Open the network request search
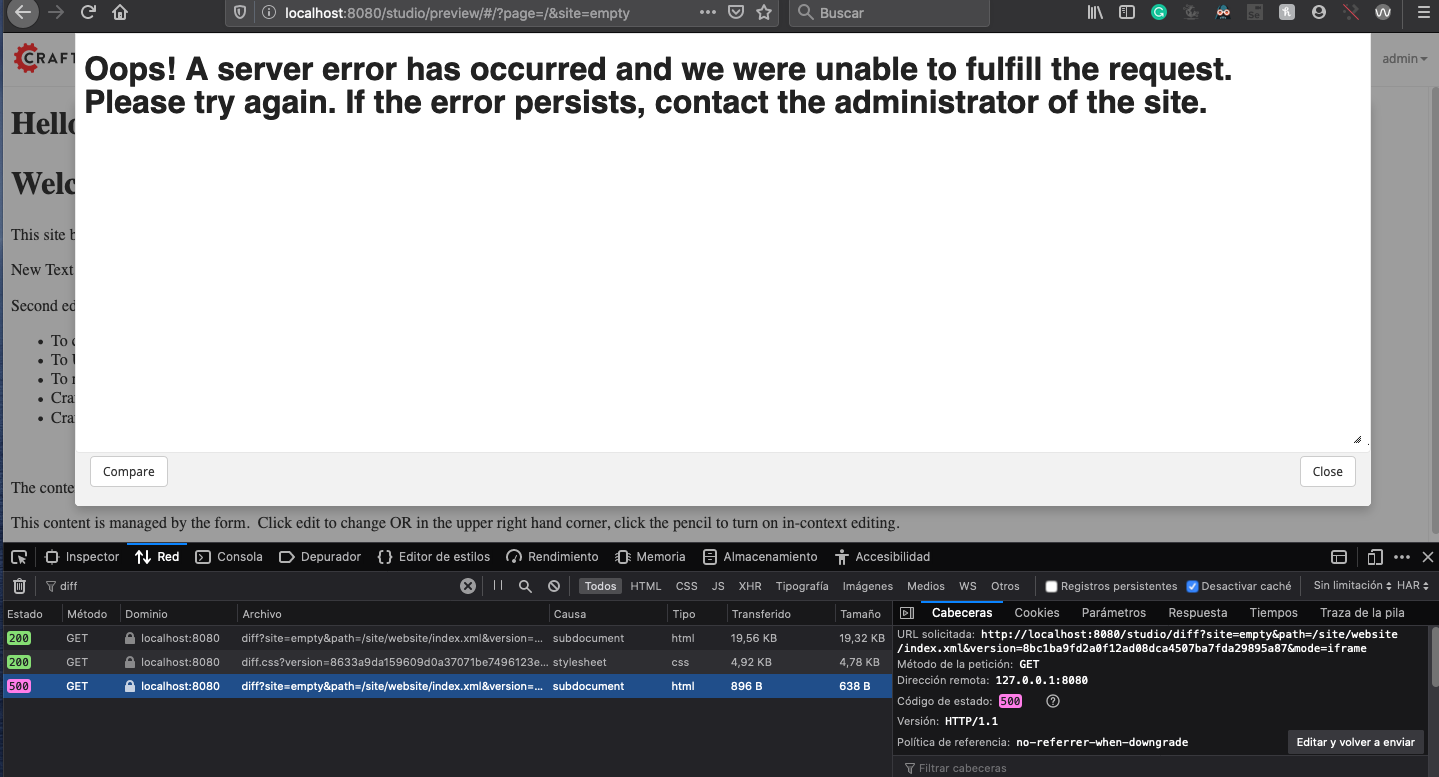The width and height of the screenshot is (1439, 777). click(x=525, y=585)
